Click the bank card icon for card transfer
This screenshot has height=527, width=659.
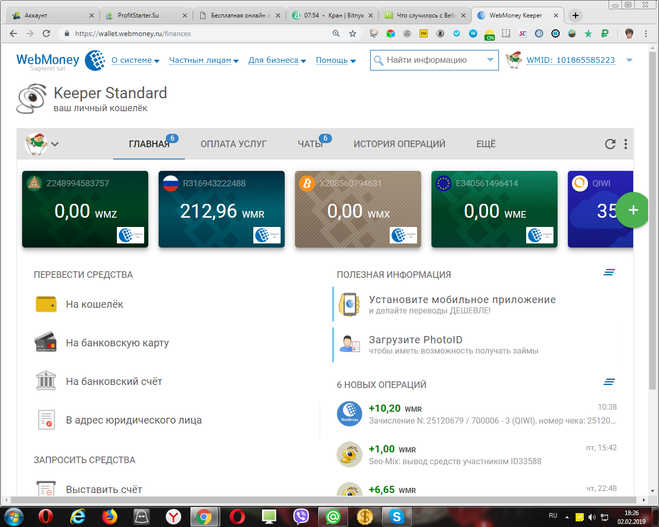click(x=45, y=343)
